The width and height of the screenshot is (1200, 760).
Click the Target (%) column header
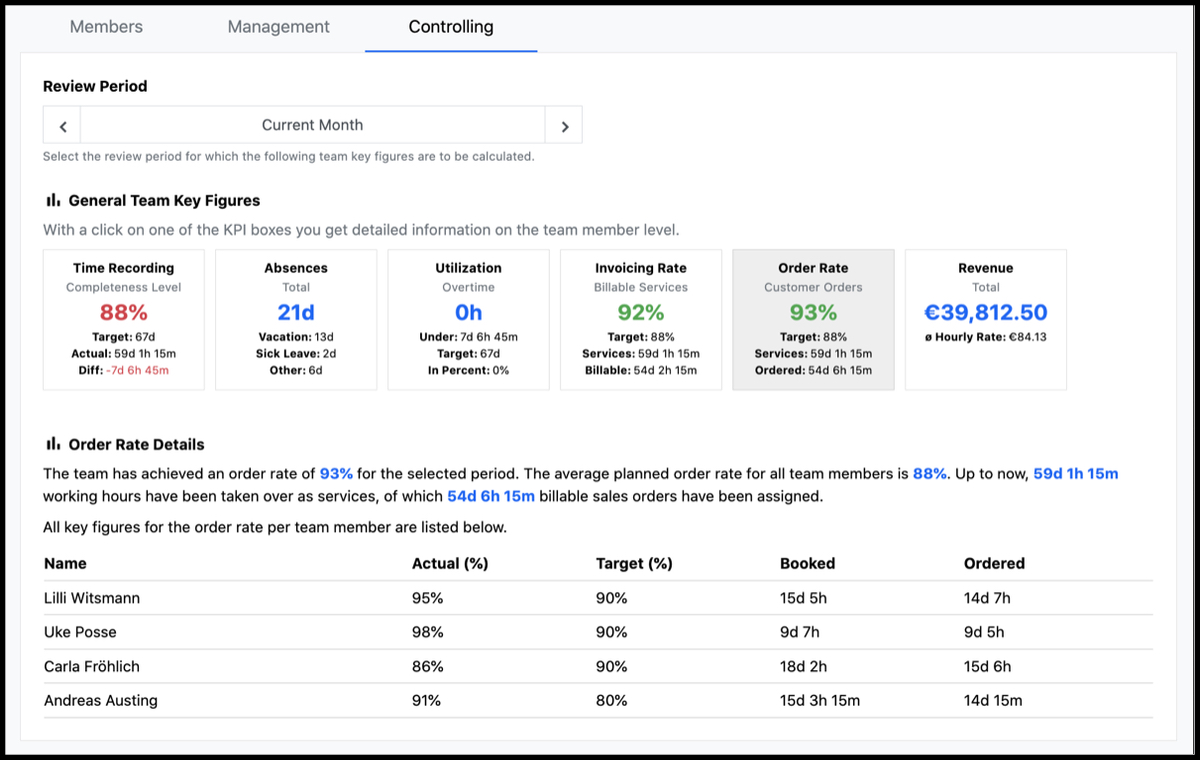pyautogui.click(x=634, y=563)
